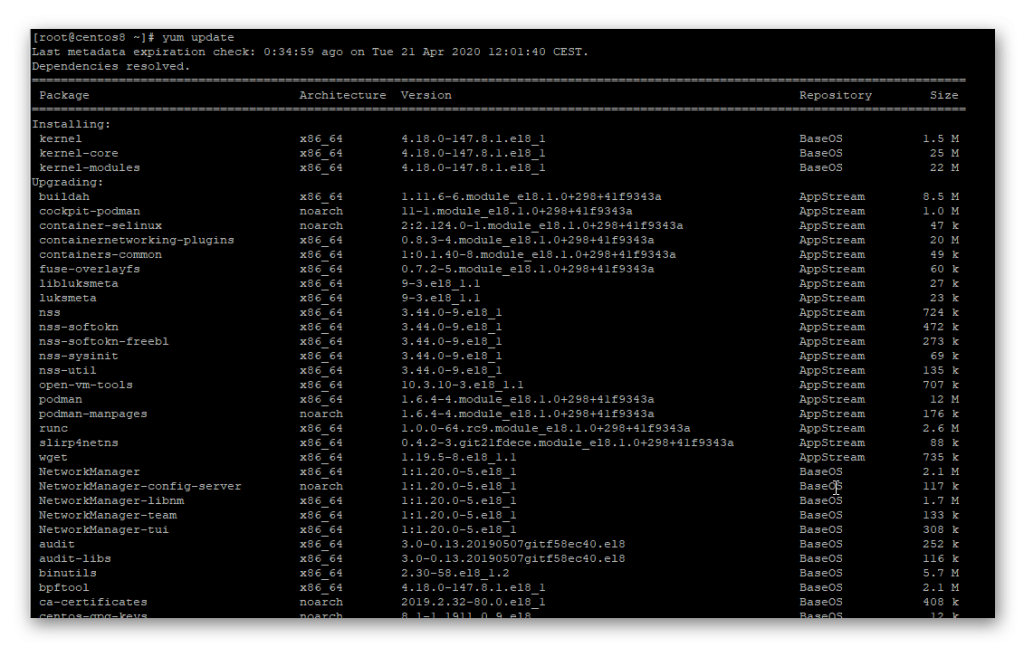Click the 'fuse-overlayfs' package name

(x=89, y=269)
